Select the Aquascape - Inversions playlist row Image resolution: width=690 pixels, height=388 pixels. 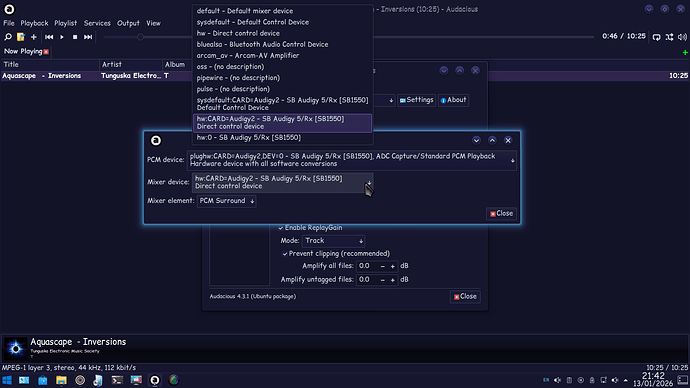(345, 76)
